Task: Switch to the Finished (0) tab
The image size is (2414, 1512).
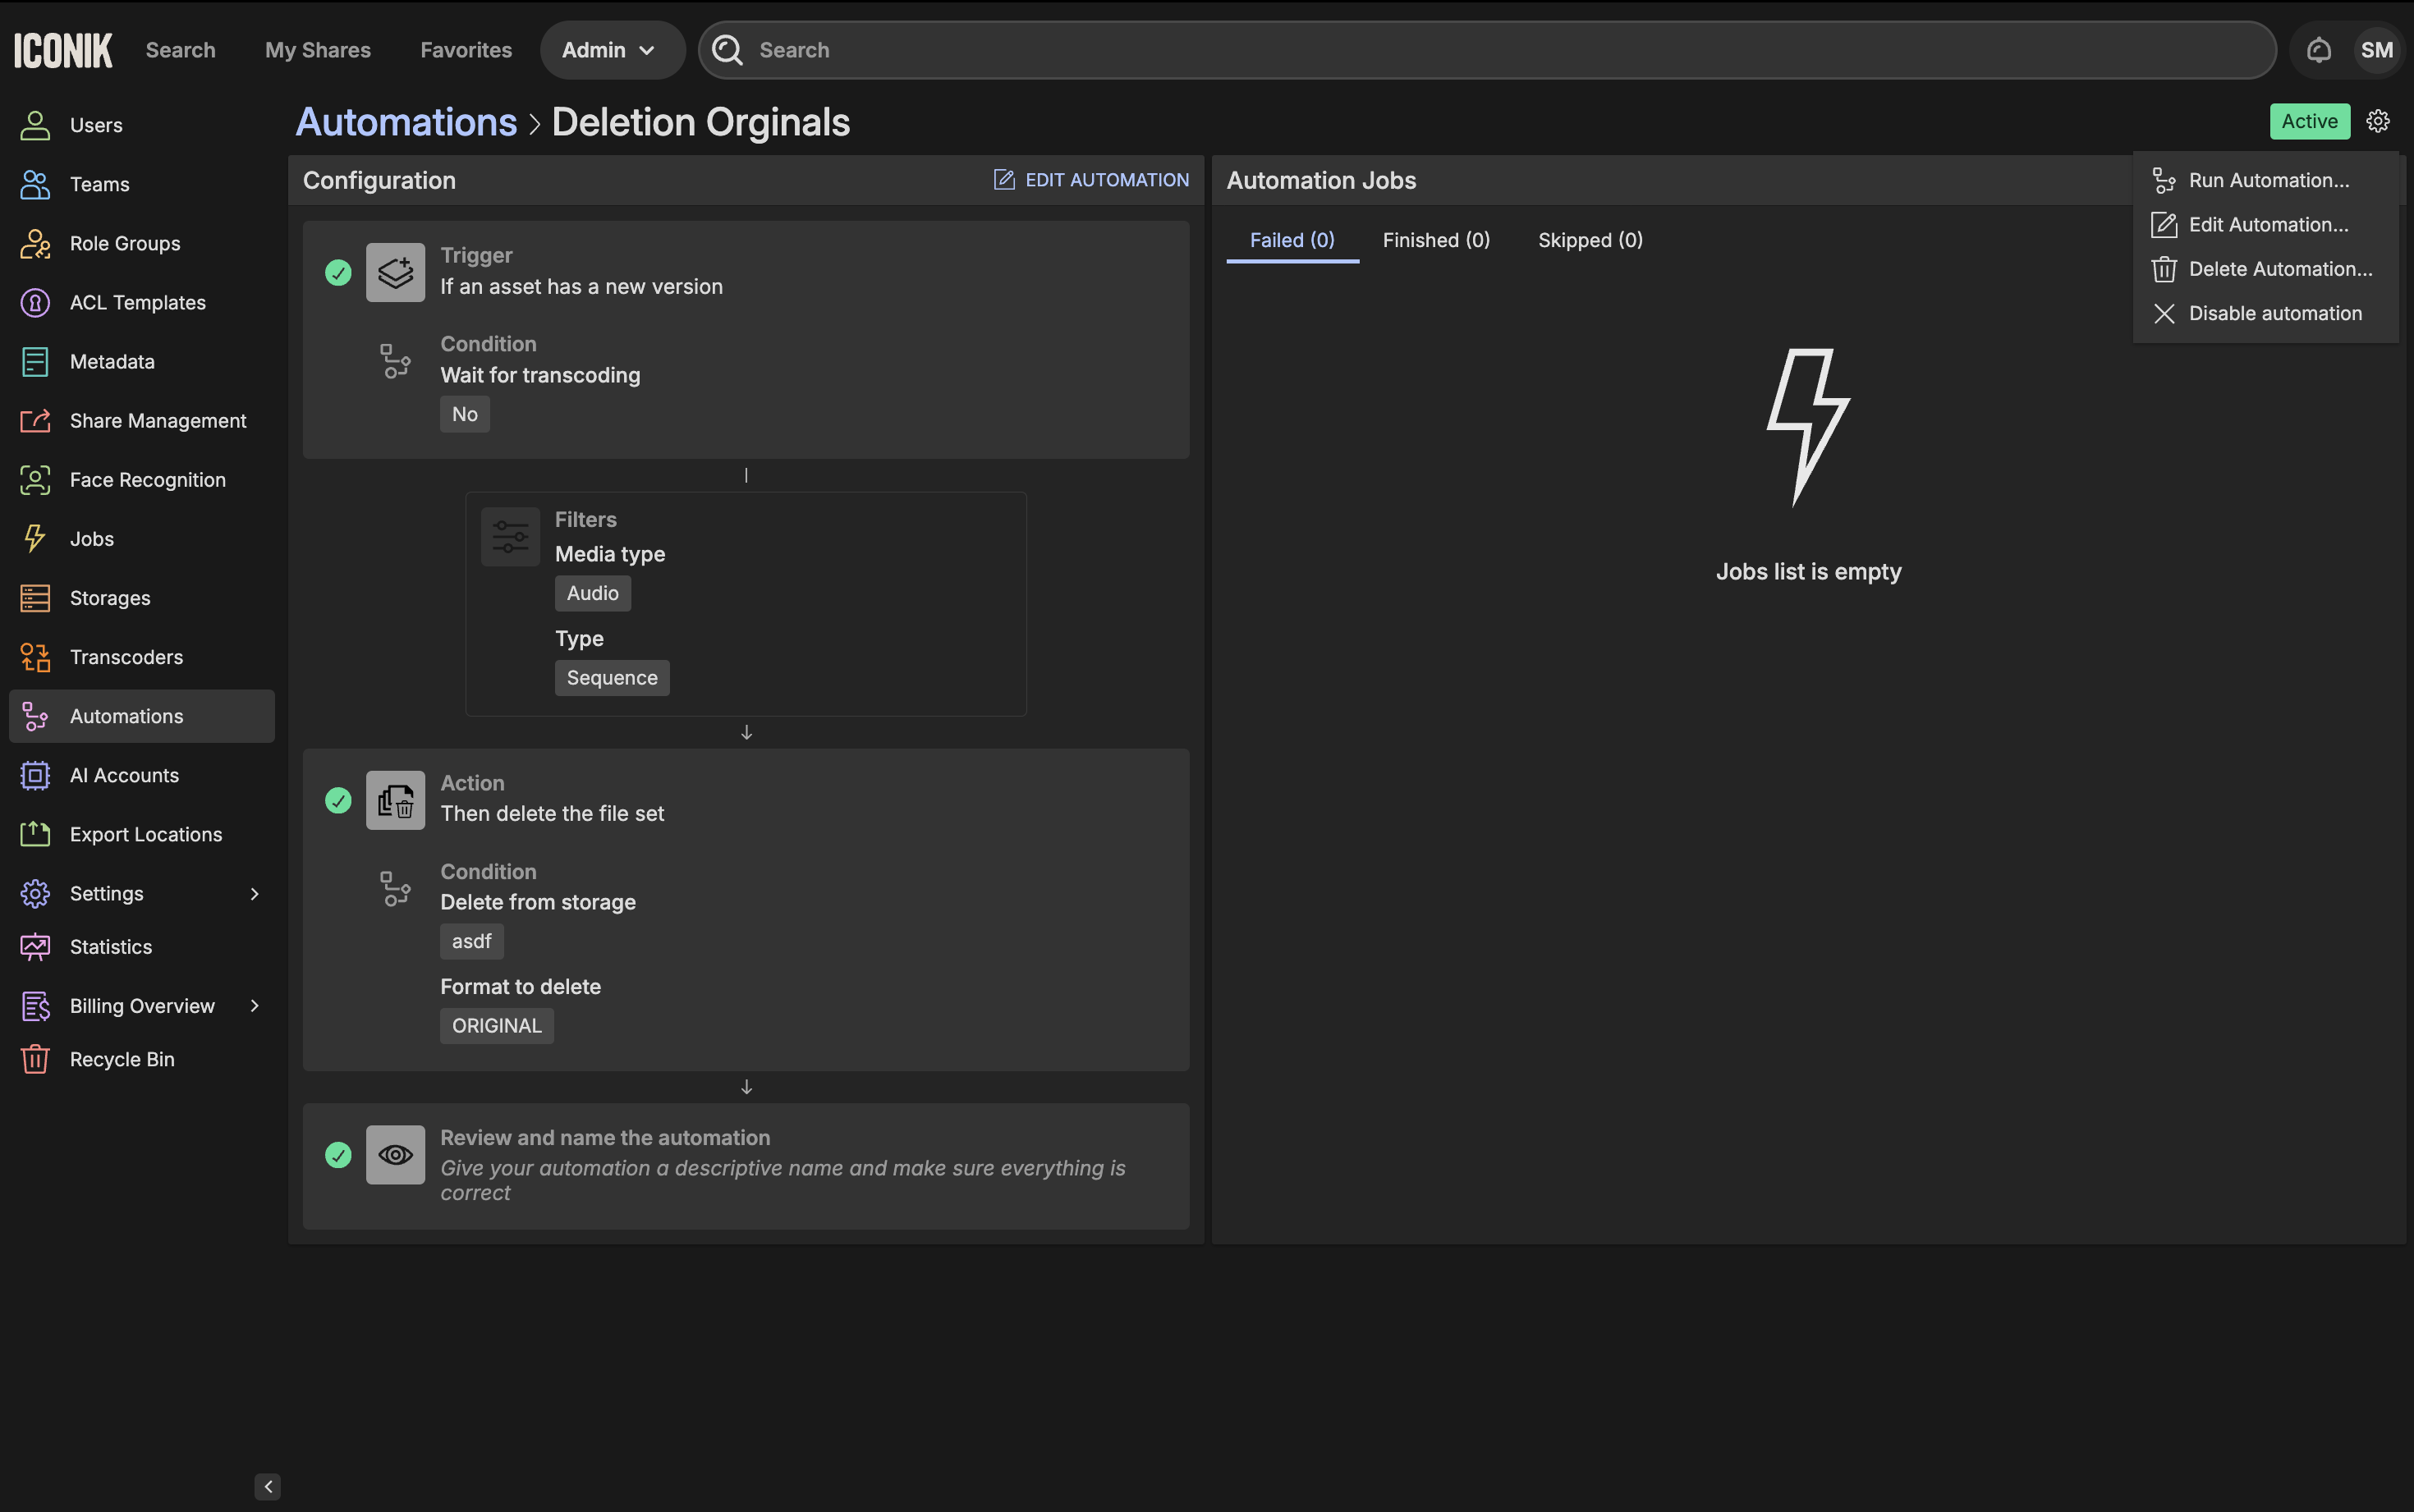Action: (1435, 240)
